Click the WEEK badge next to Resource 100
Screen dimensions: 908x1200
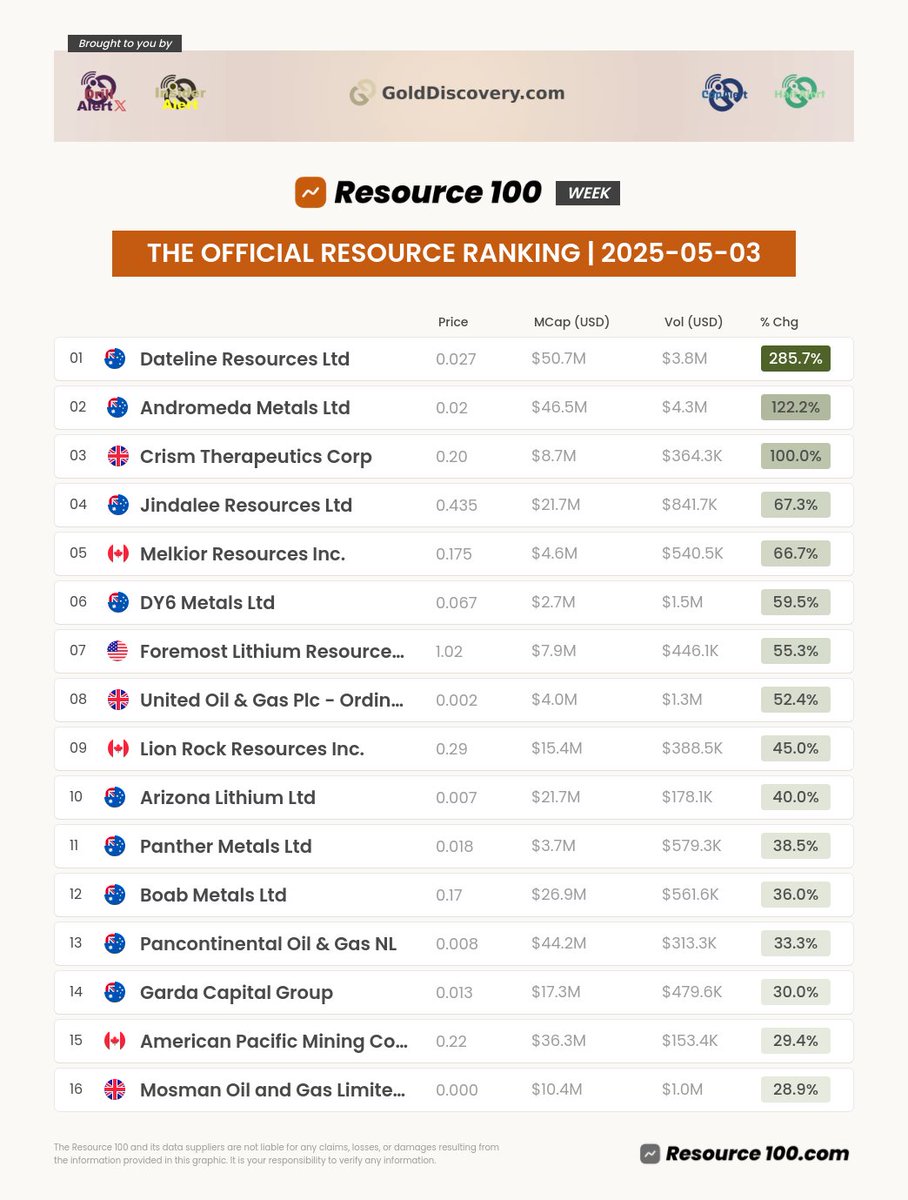click(588, 193)
